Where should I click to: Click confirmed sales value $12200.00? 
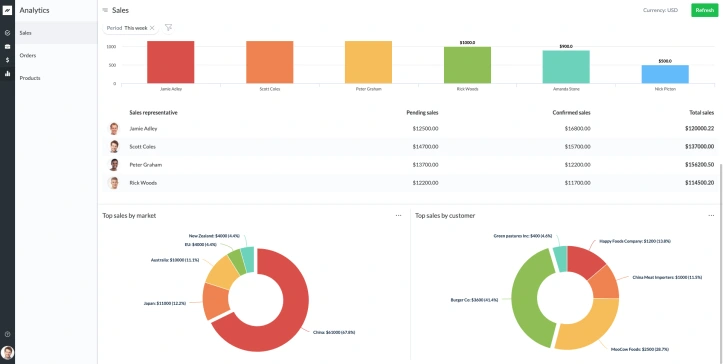[577, 165]
